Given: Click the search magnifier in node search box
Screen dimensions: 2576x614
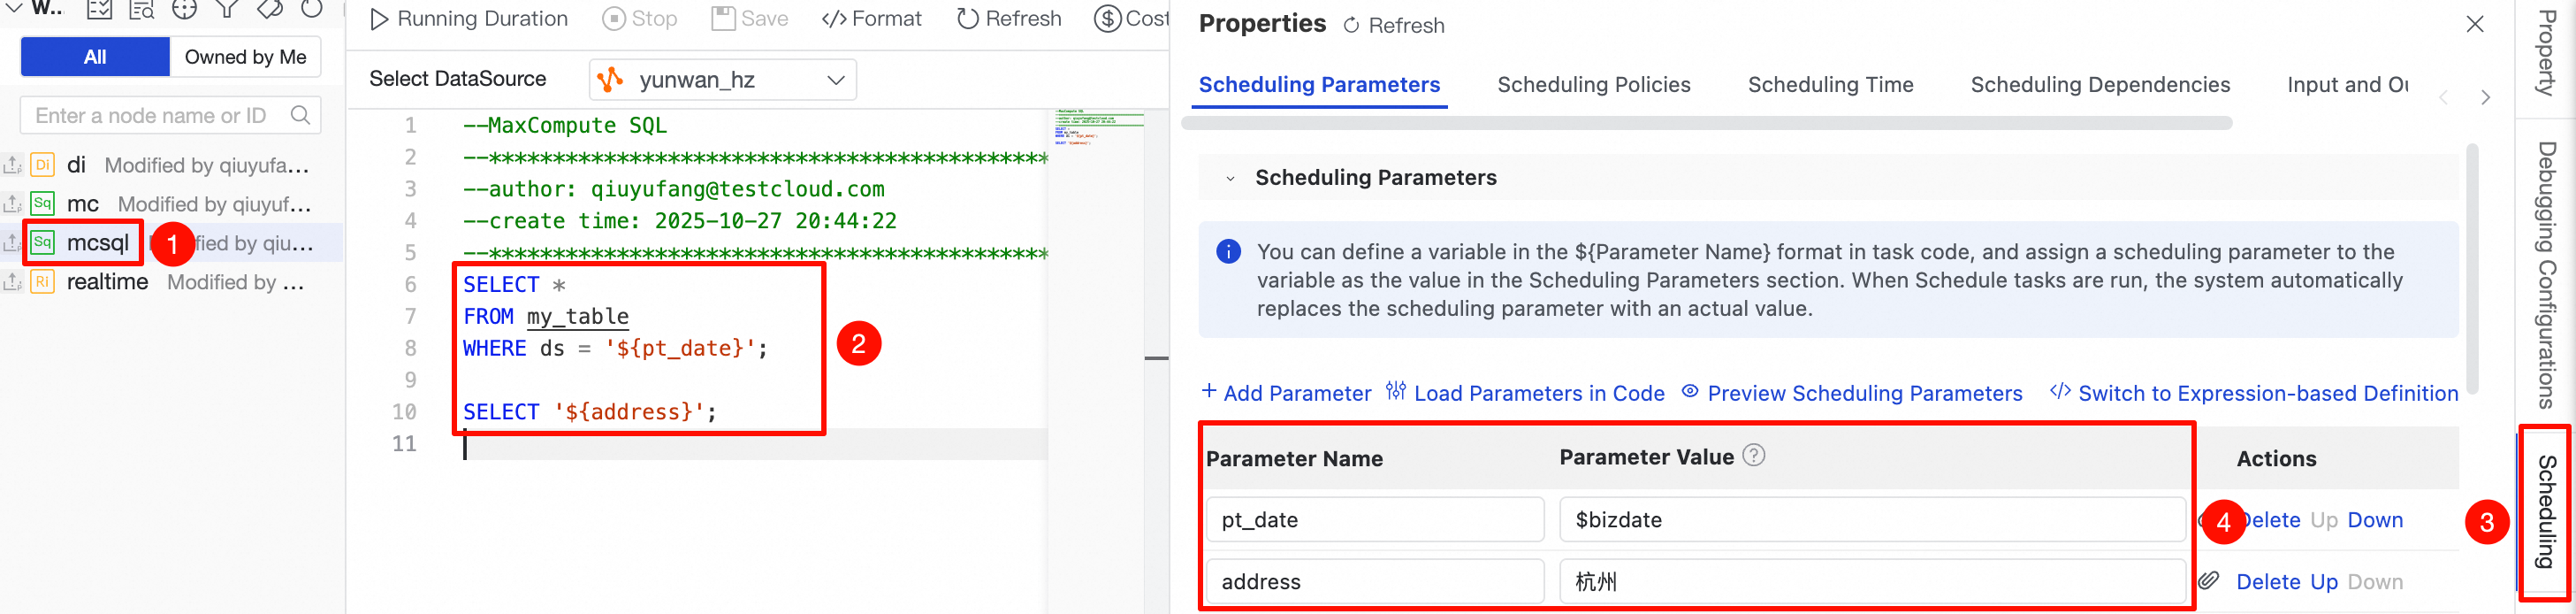Looking at the screenshot, I should 300,115.
